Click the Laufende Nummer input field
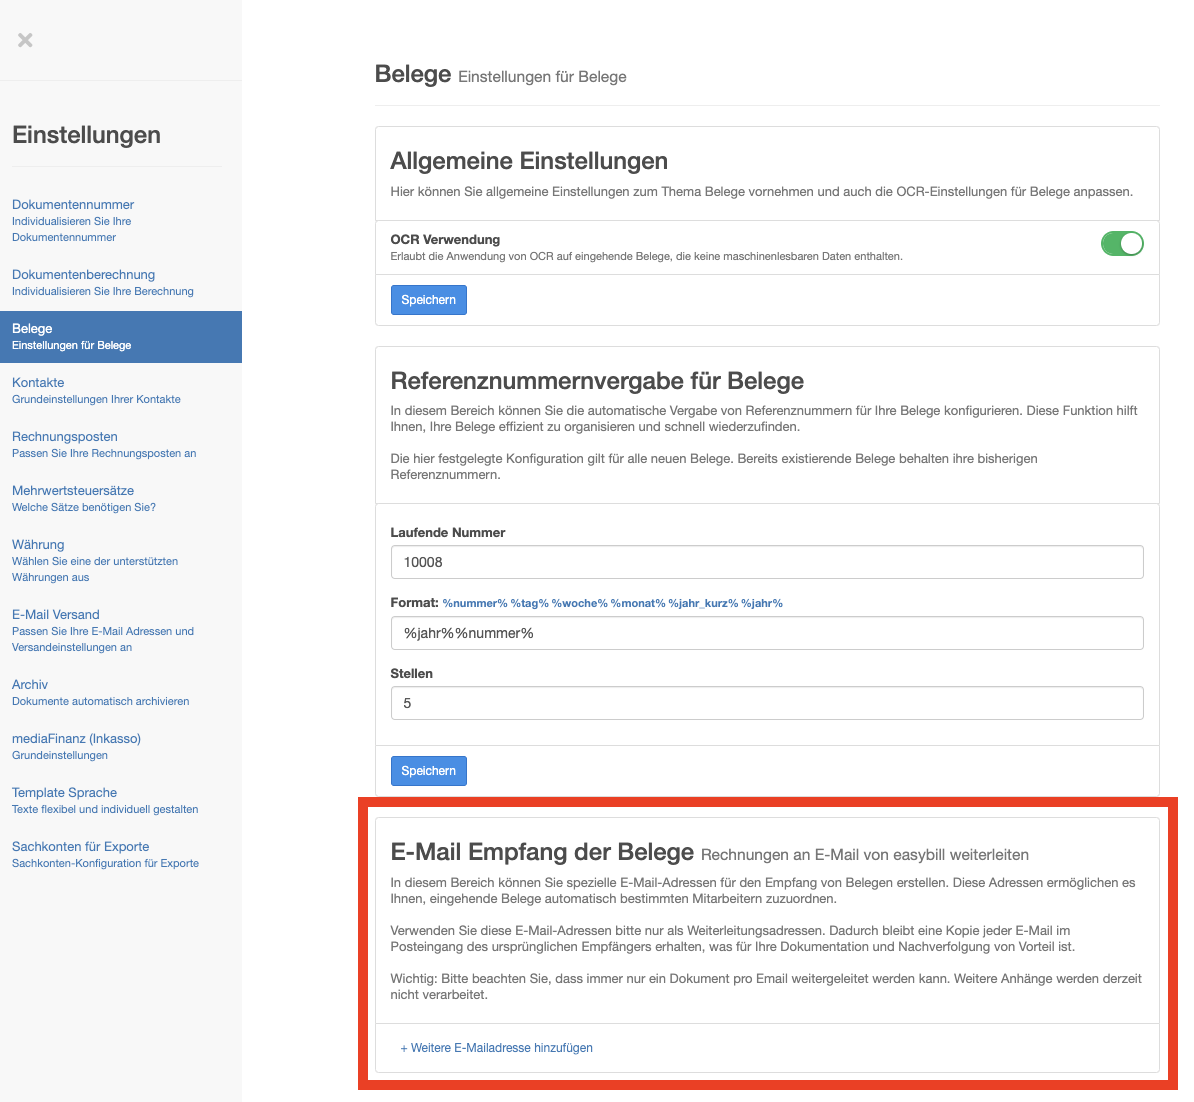This screenshot has width=1194, height=1102. (x=766, y=562)
